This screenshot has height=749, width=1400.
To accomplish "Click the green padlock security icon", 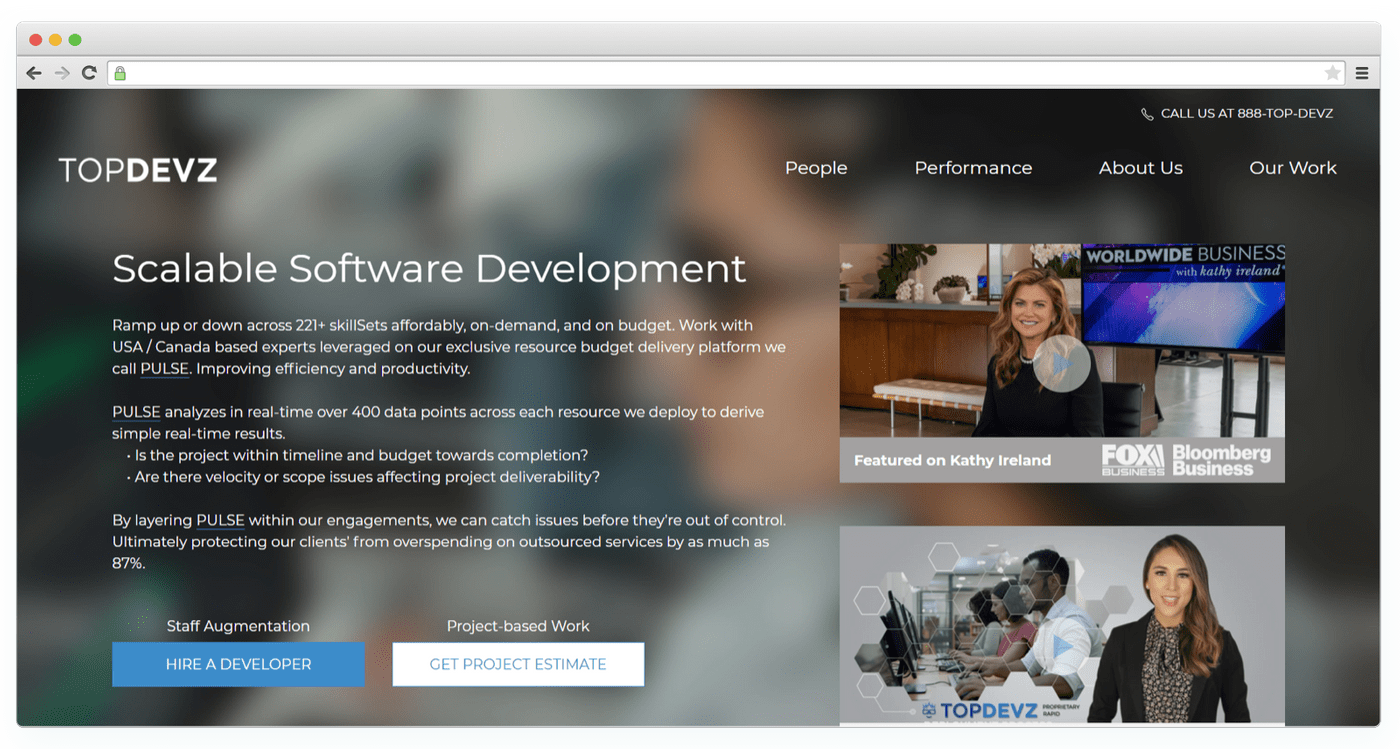I will point(120,73).
